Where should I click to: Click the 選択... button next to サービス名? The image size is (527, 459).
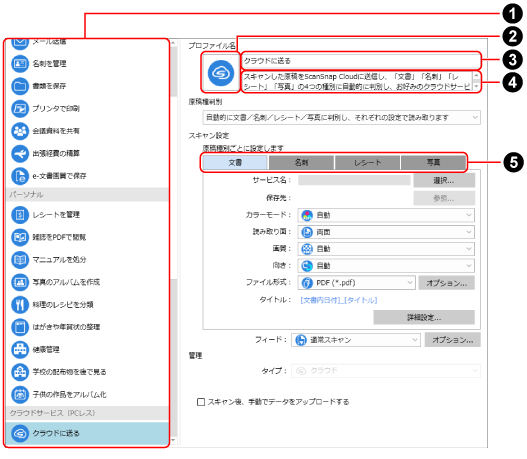point(444,180)
